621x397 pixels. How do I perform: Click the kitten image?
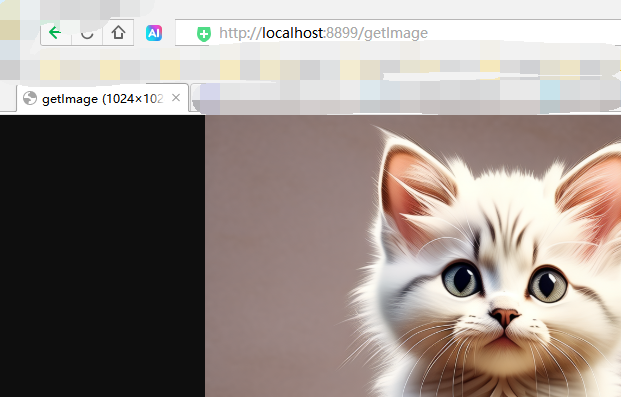[x=413, y=256]
